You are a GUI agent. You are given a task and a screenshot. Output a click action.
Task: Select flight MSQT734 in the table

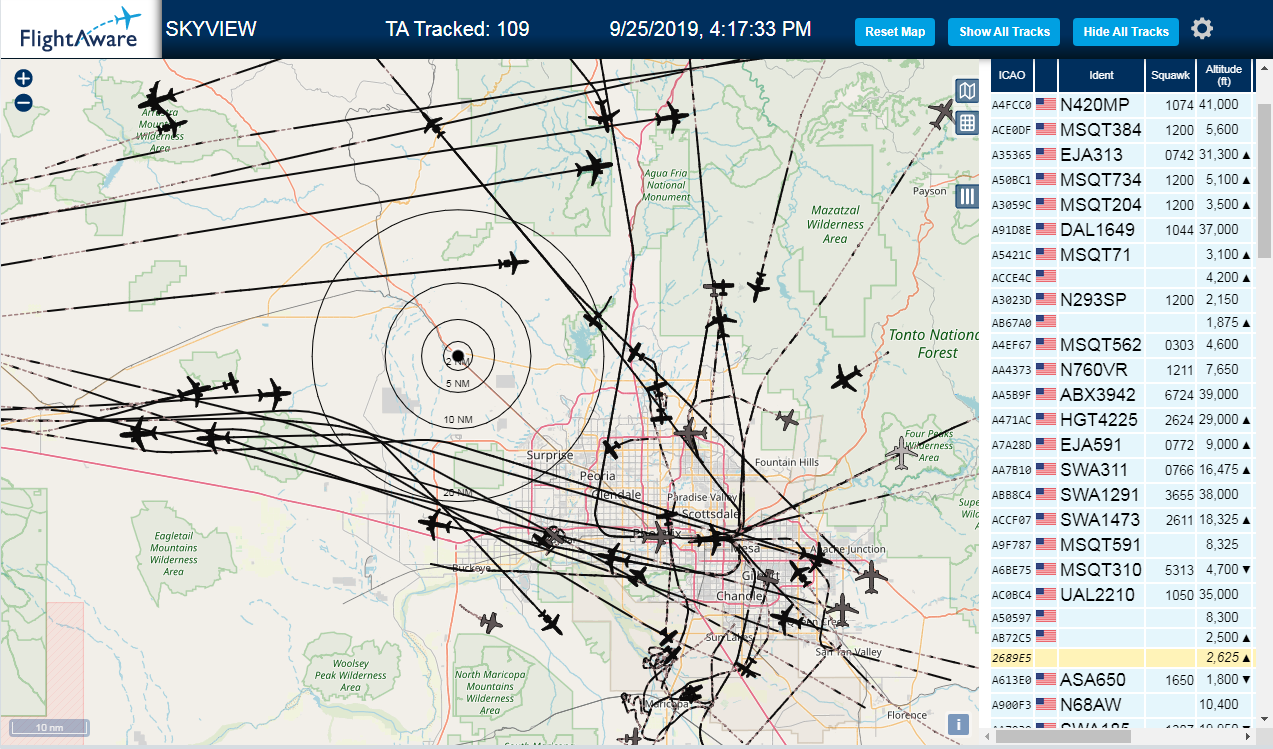pyautogui.click(x=1120, y=179)
